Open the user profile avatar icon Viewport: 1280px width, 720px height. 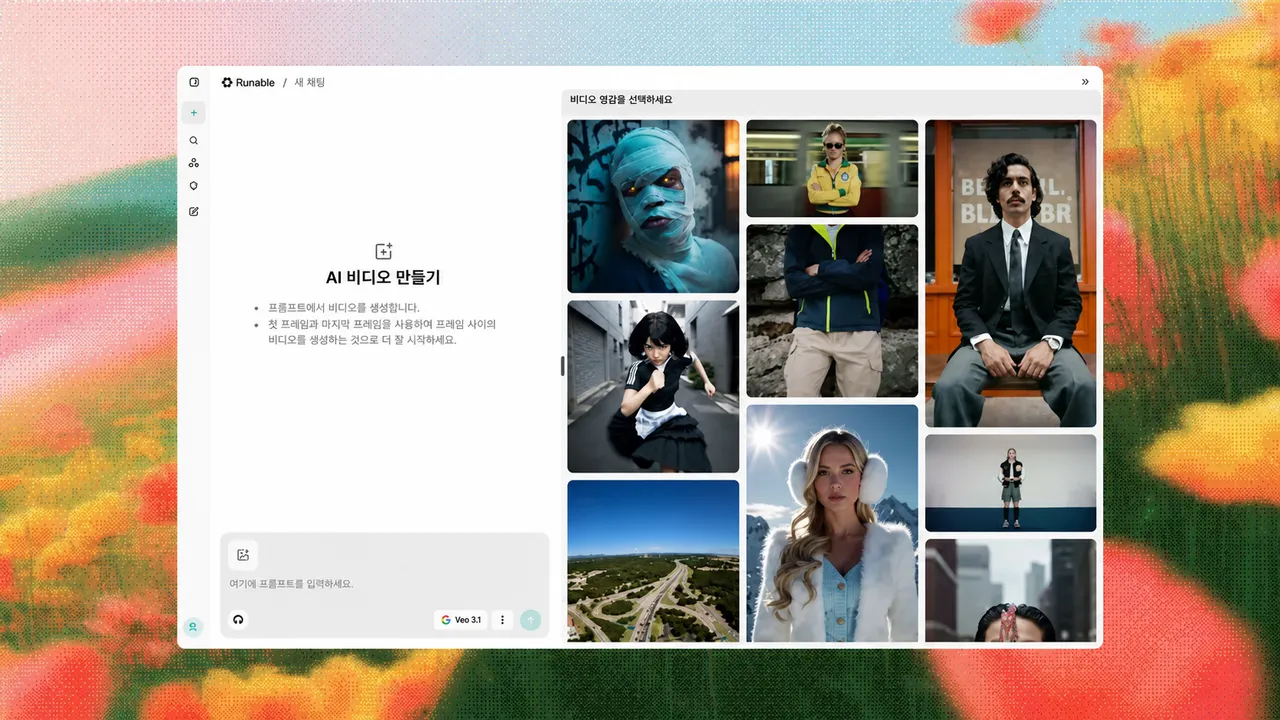point(194,627)
